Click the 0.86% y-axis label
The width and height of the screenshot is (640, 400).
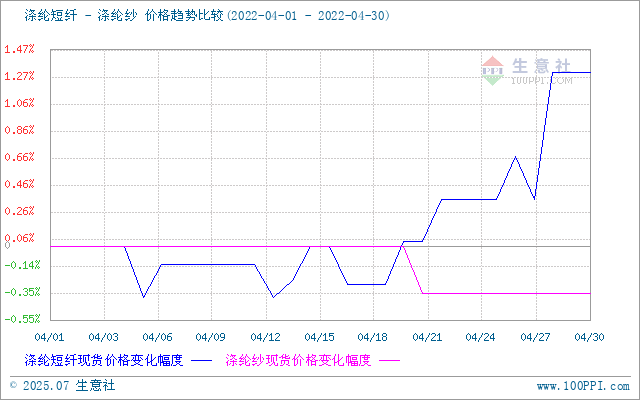click(x=19, y=130)
